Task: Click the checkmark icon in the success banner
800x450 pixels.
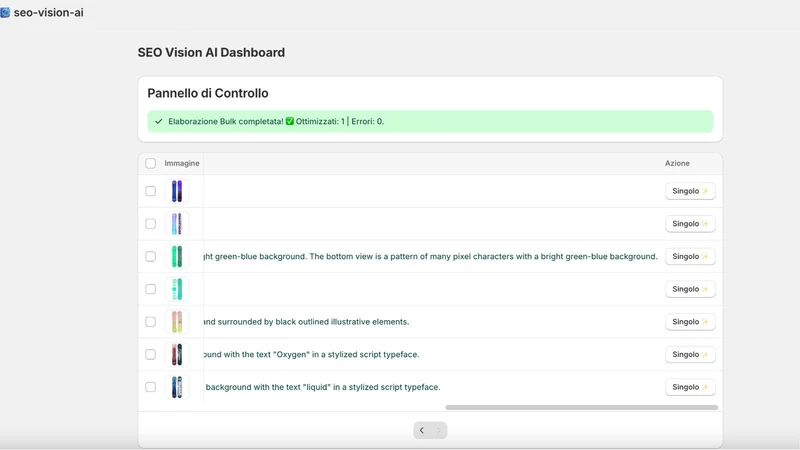Action: coord(159,121)
